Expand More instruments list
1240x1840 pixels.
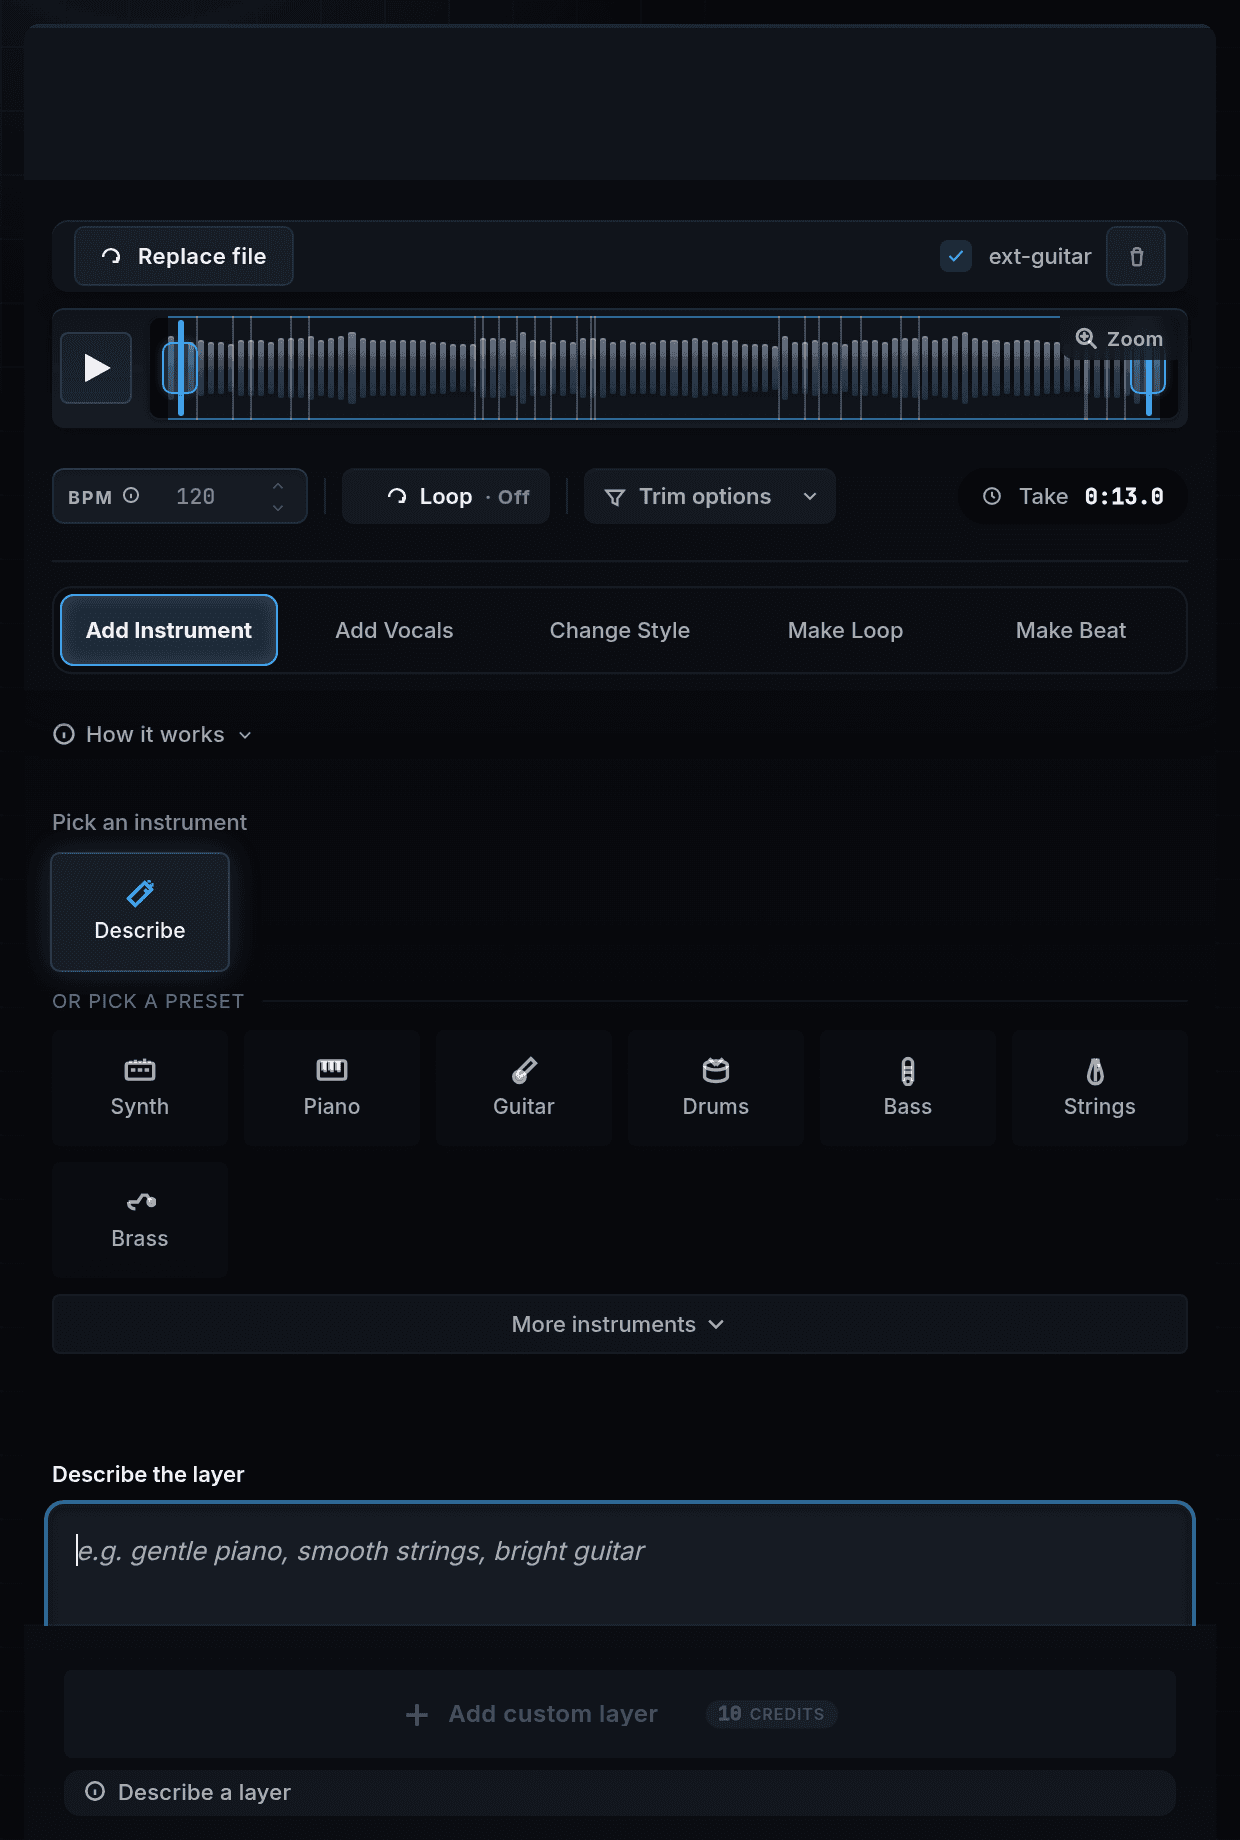tap(620, 1324)
